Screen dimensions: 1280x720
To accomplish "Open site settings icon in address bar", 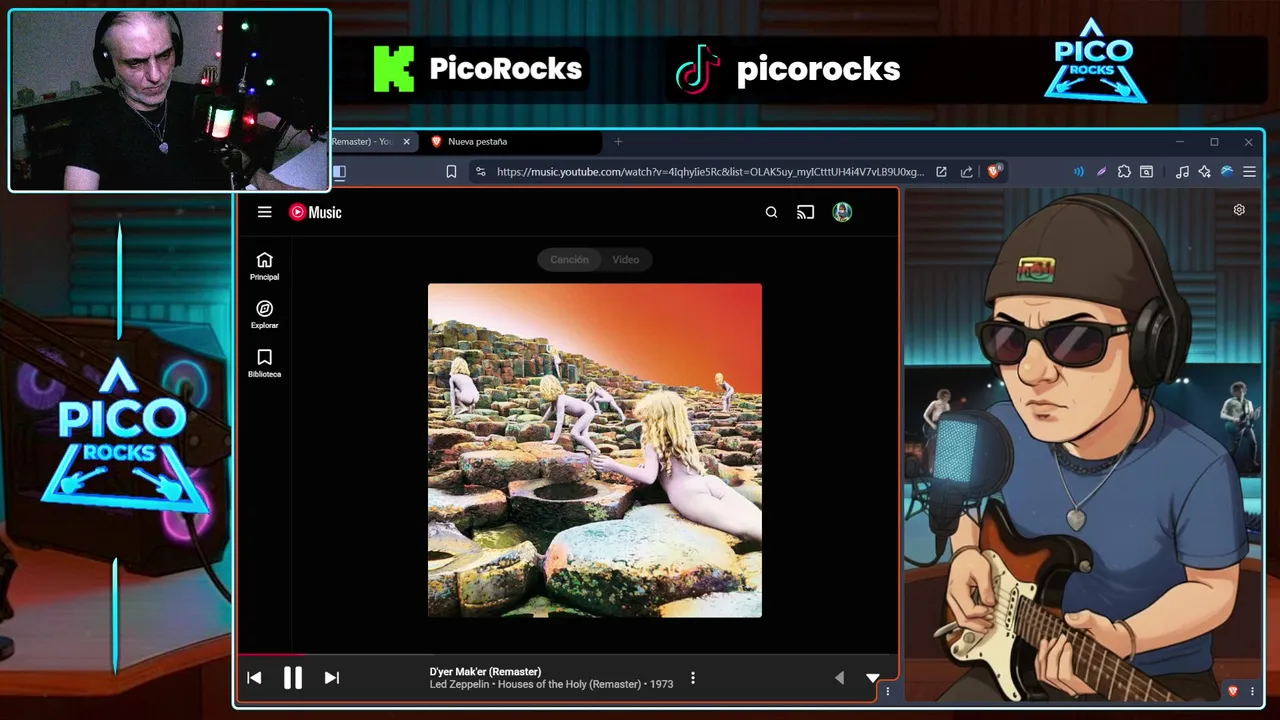I will pyautogui.click(x=480, y=172).
